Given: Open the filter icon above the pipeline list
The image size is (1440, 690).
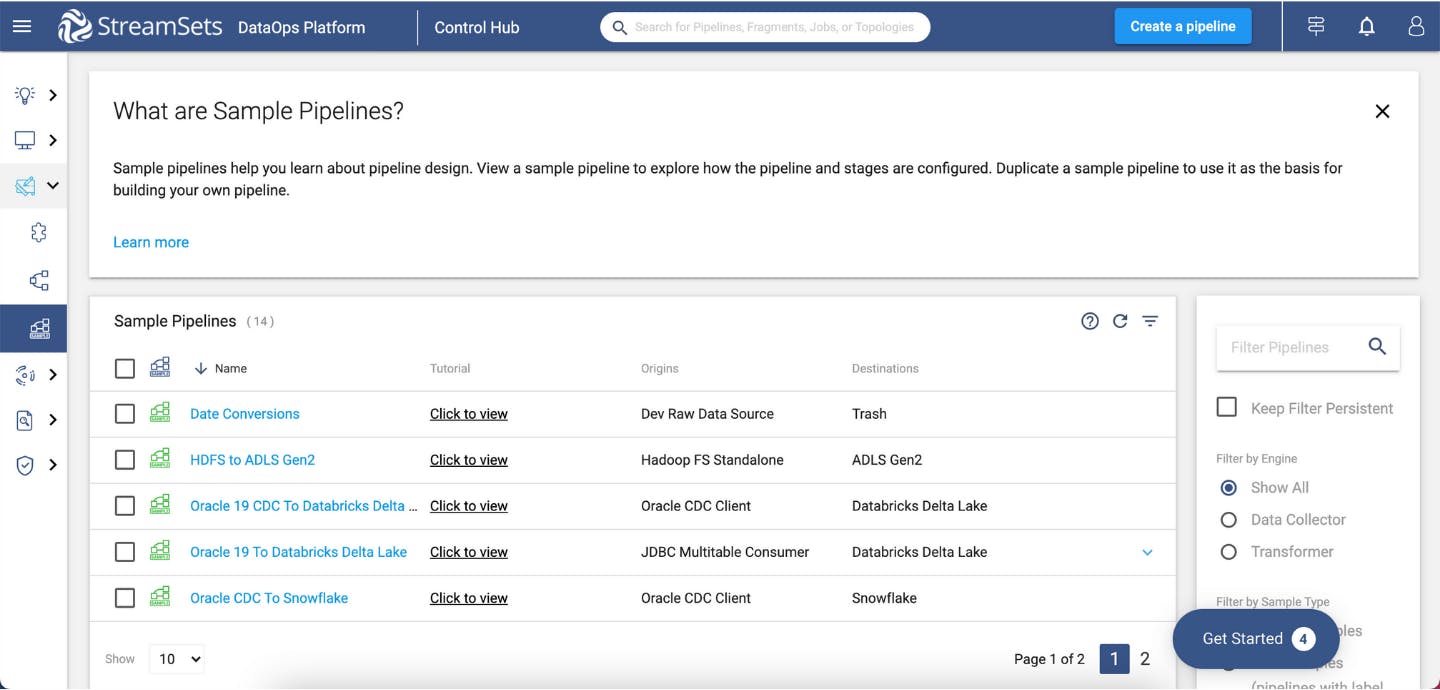Looking at the screenshot, I should pyautogui.click(x=1149, y=321).
